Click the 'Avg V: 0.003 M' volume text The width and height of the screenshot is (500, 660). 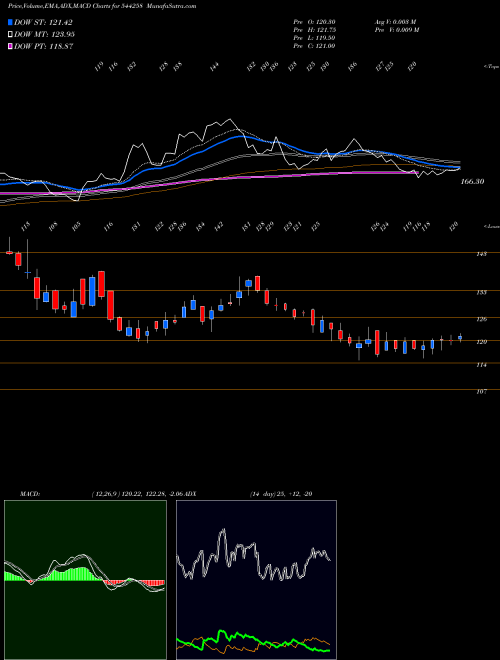(x=395, y=22)
